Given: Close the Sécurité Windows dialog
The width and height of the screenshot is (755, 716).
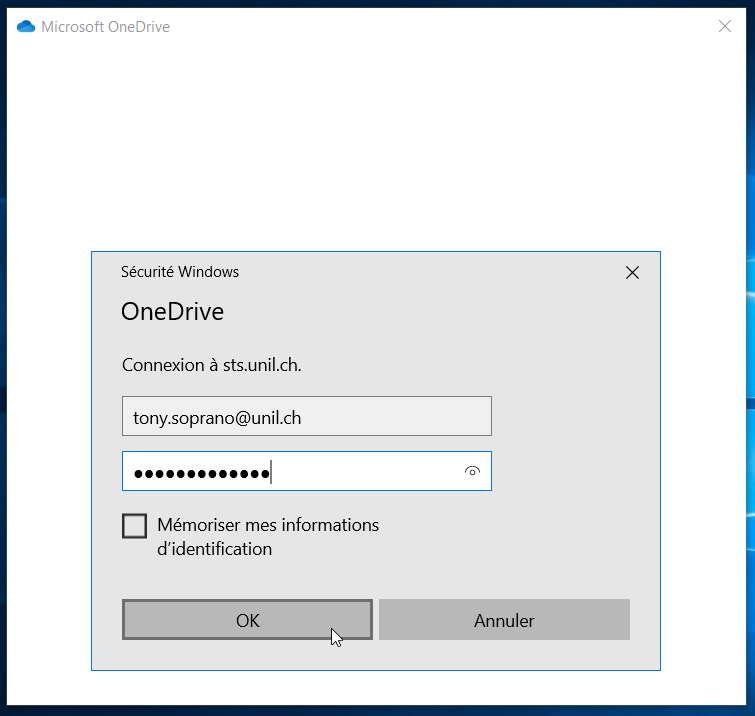Looking at the screenshot, I should point(632,272).
